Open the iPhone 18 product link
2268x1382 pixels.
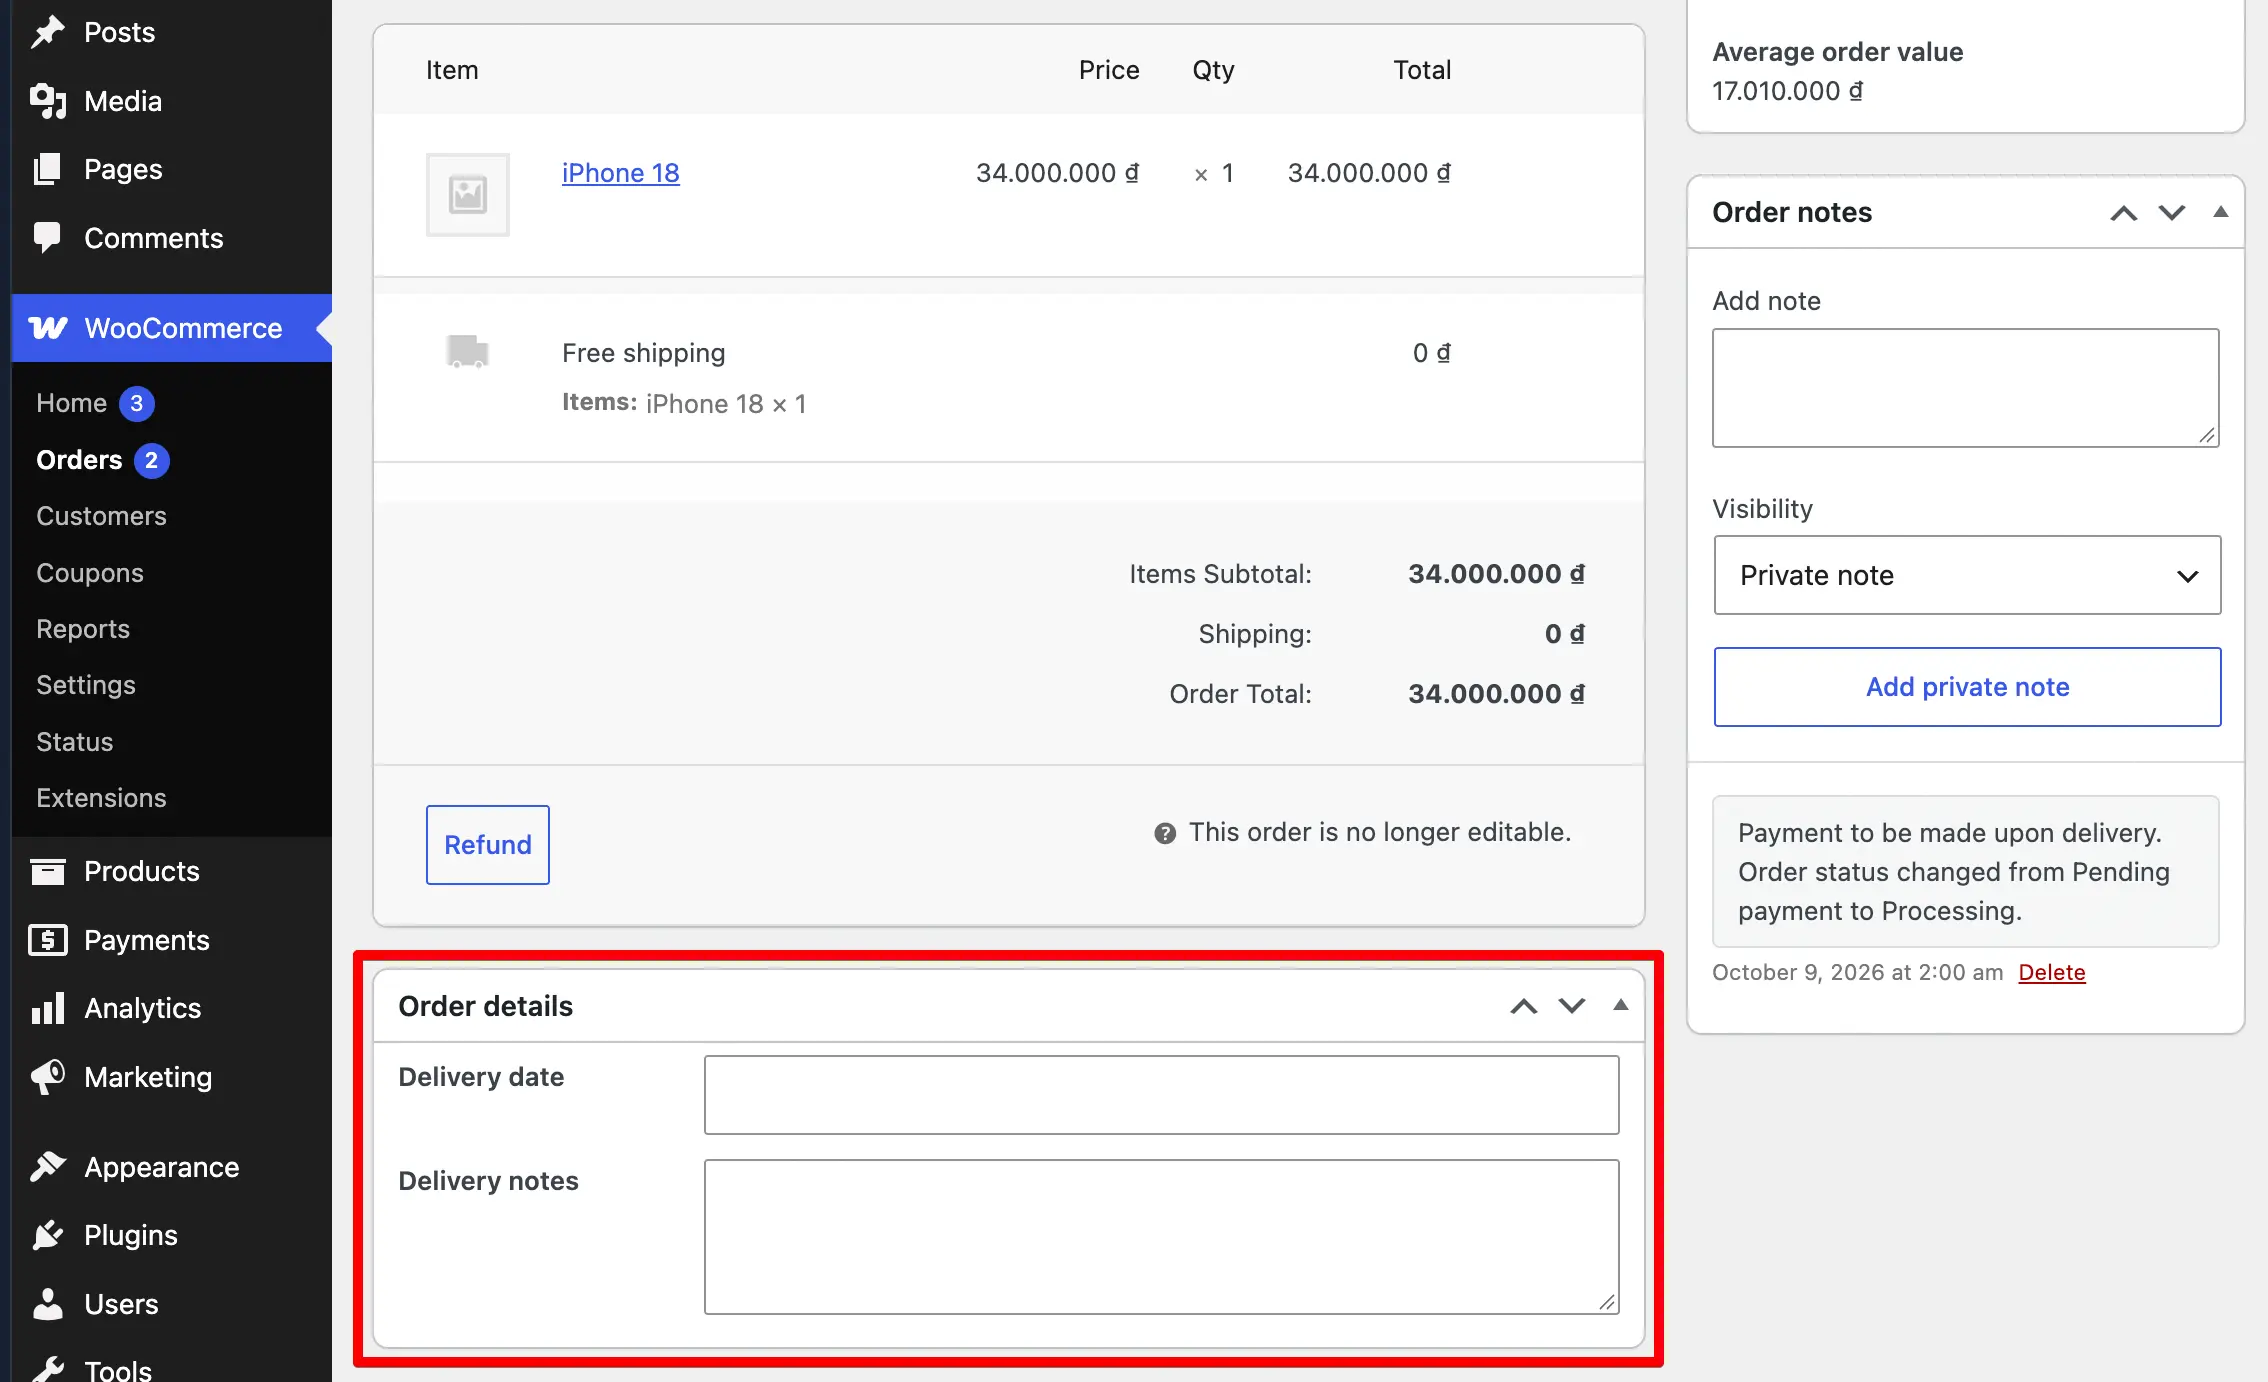tap(620, 173)
